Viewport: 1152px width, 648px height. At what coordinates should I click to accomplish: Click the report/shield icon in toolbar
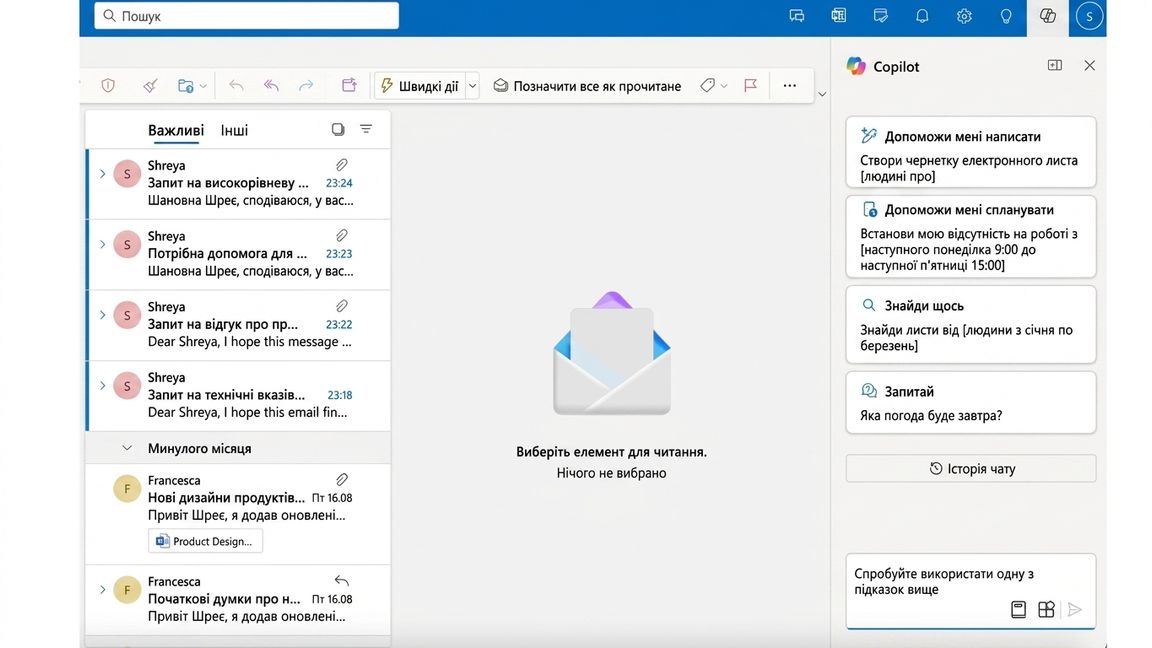pos(108,85)
